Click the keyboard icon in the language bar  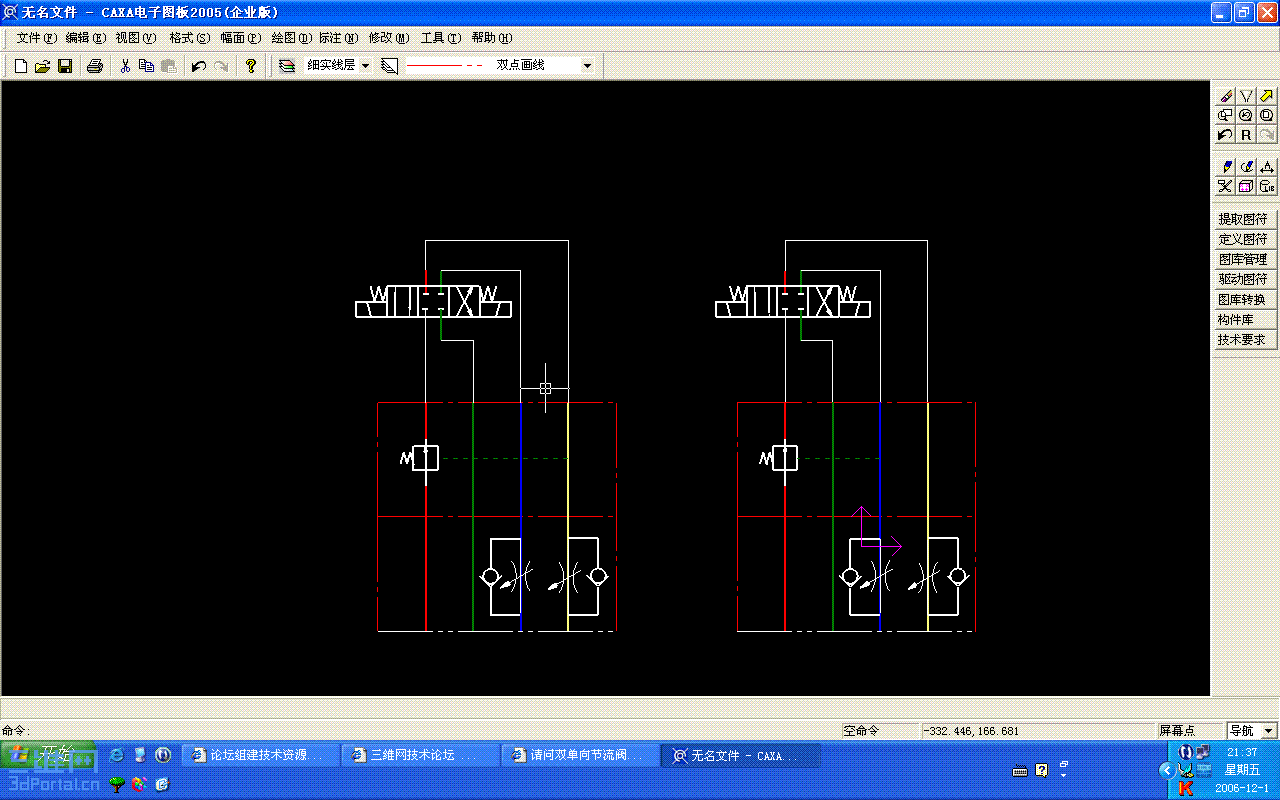coord(1020,771)
